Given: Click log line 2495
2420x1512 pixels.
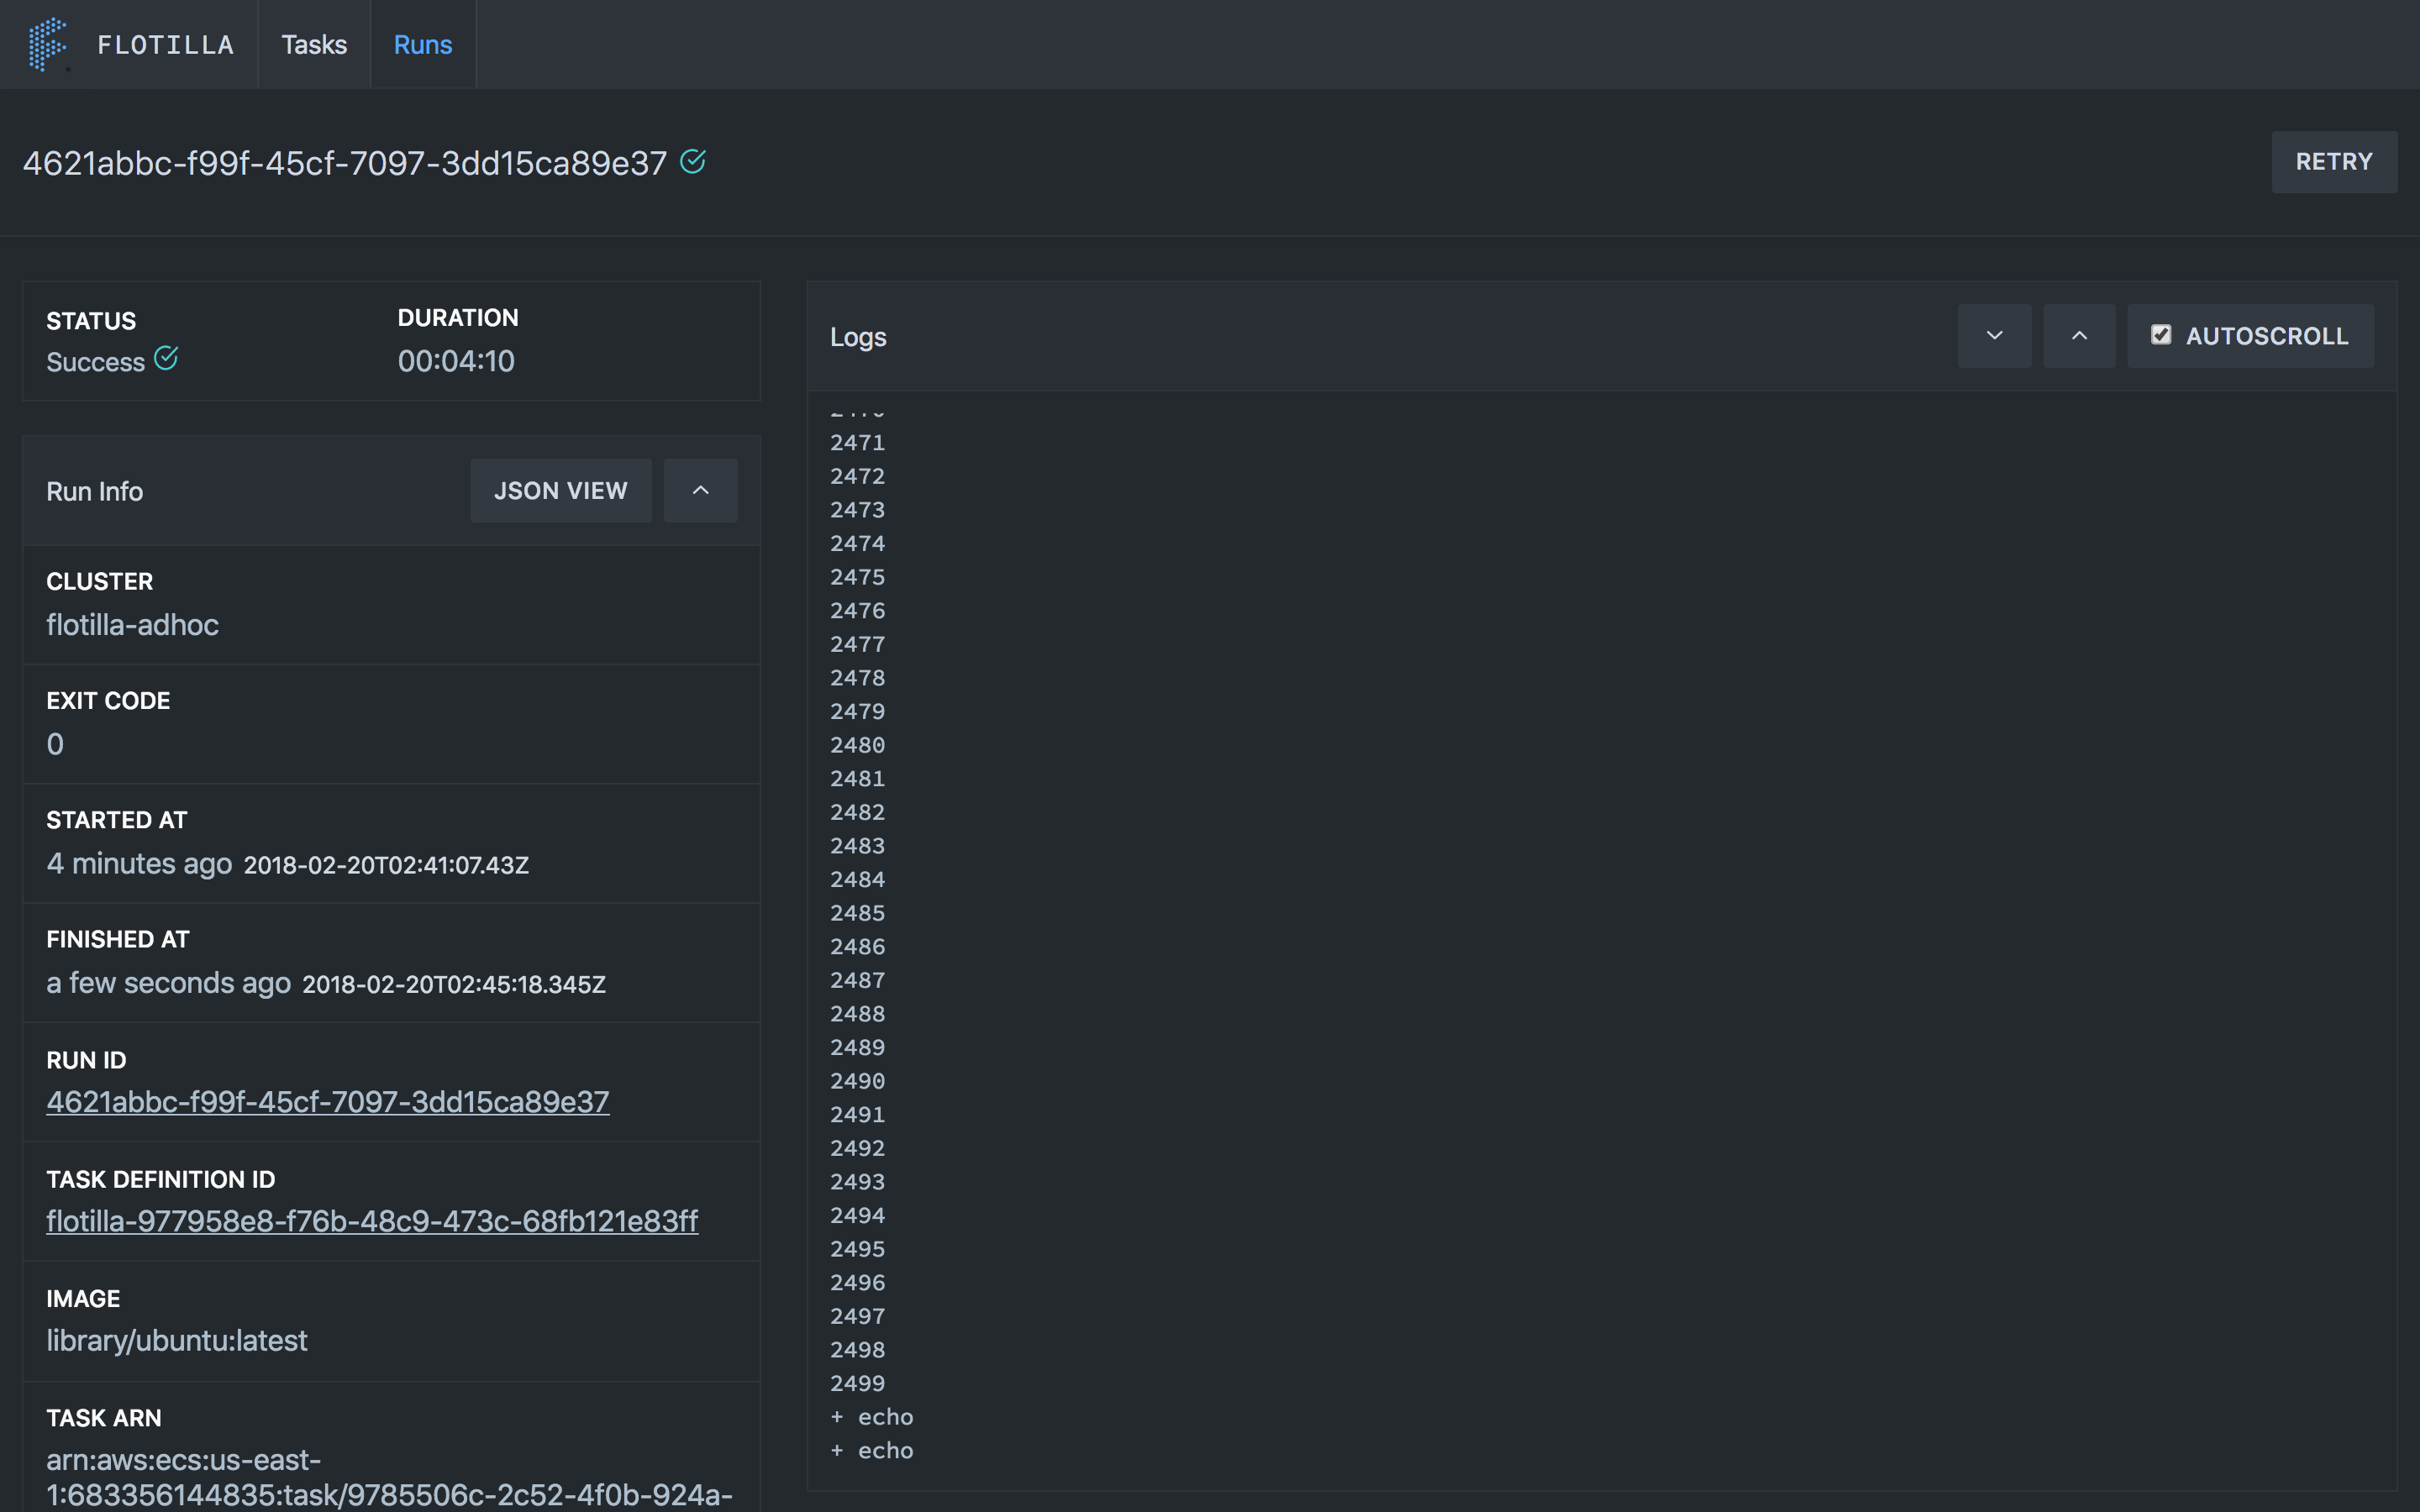Looking at the screenshot, I should [x=858, y=1249].
